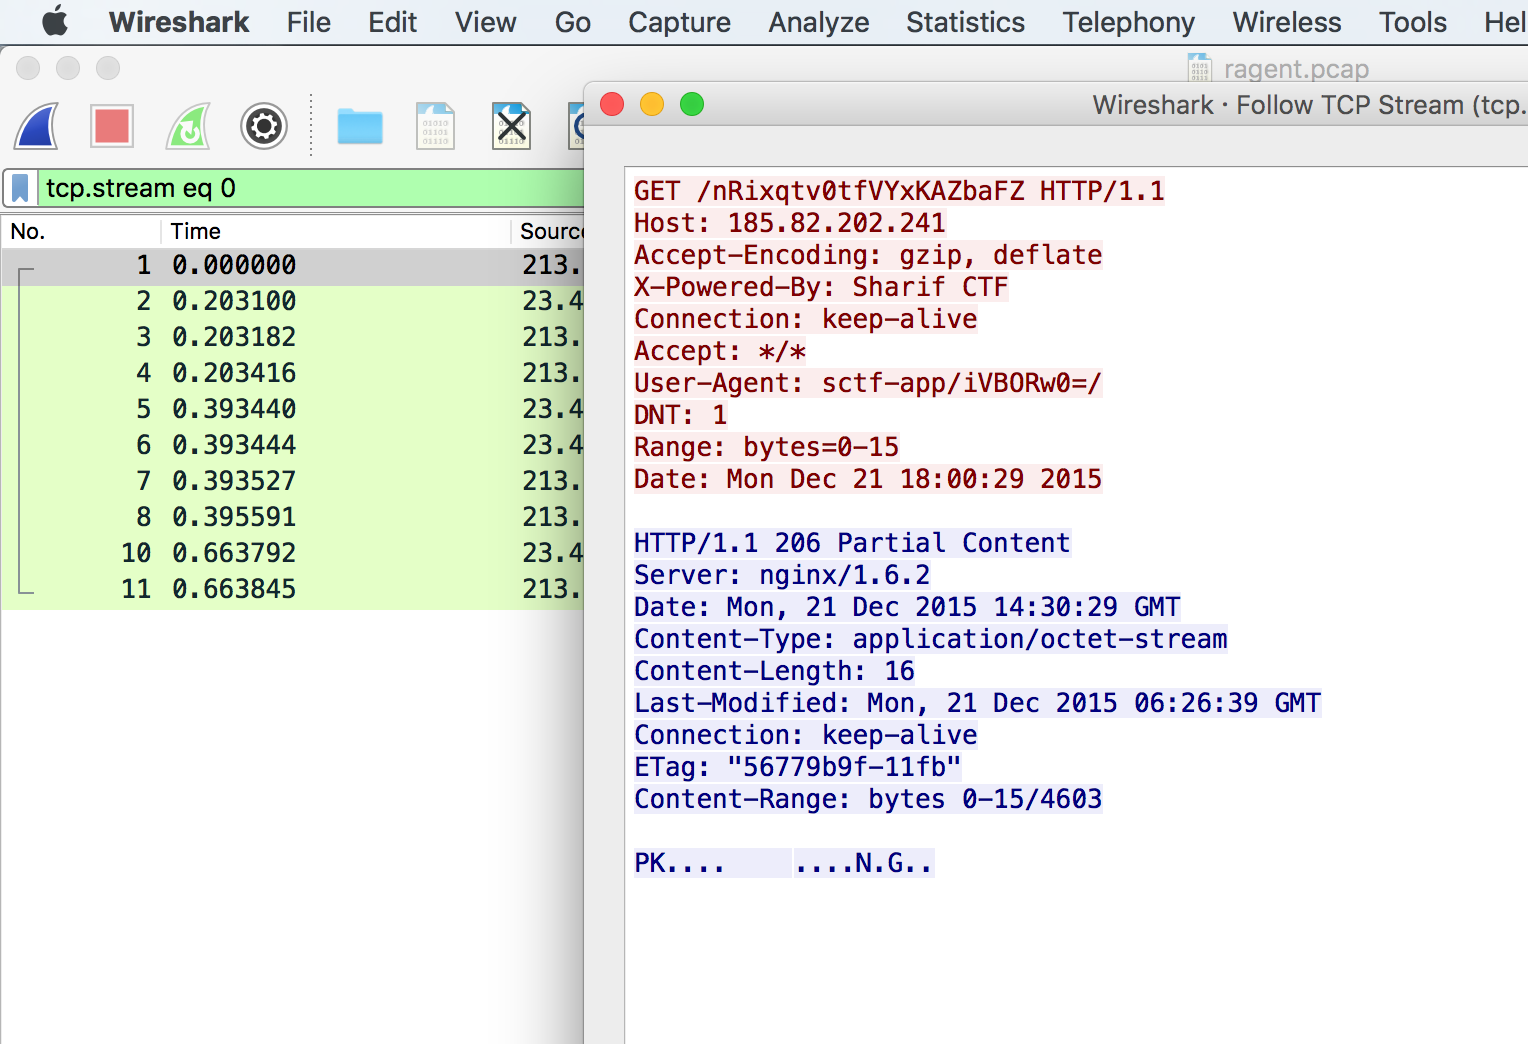Screen dimensions: 1528x1044
Task: Open the Go menu
Action: (x=572, y=22)
